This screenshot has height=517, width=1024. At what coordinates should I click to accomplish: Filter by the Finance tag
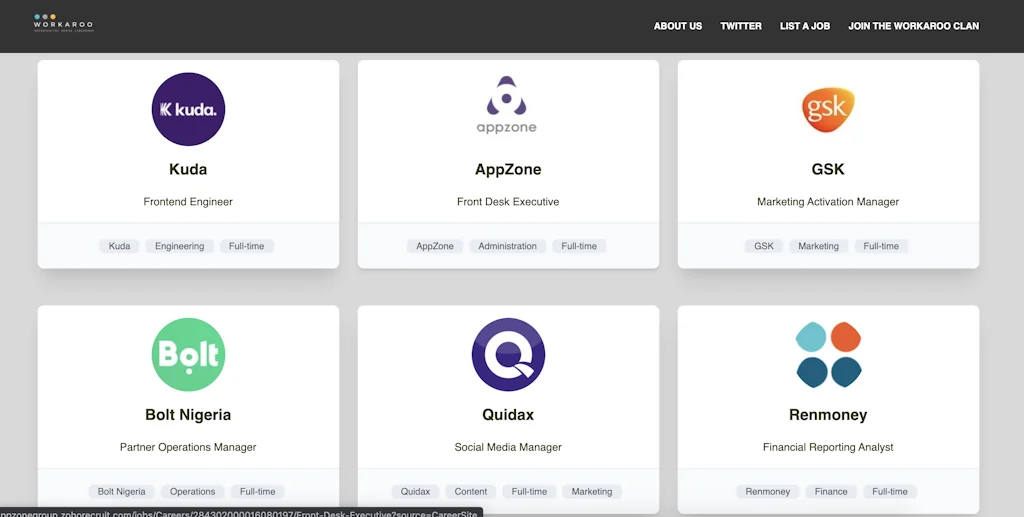click(831, 492)
